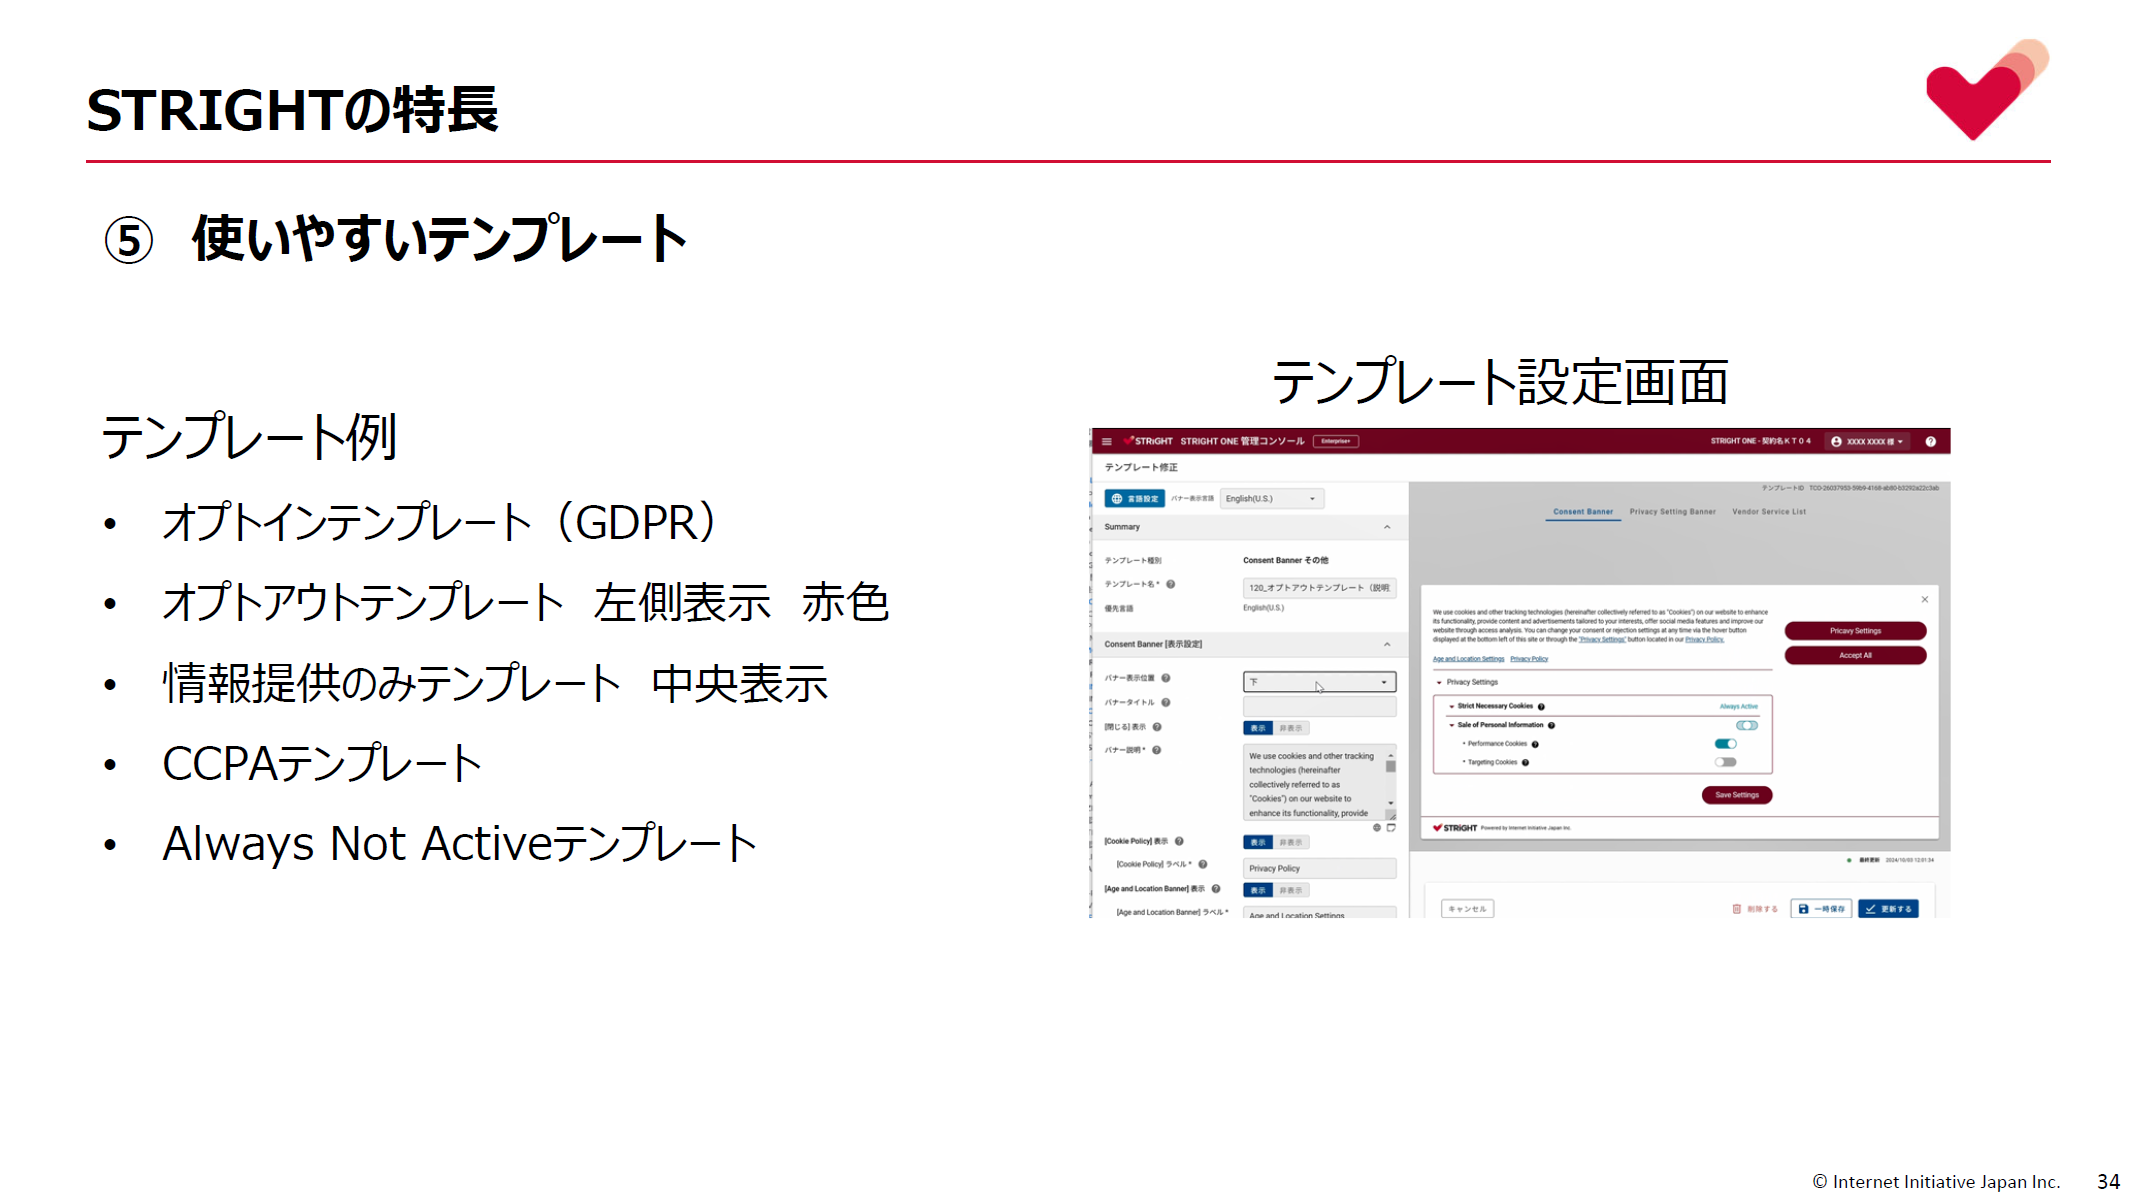Click the floppy disk icon on 一時保存
2138x1204 pixels.
1803,908
